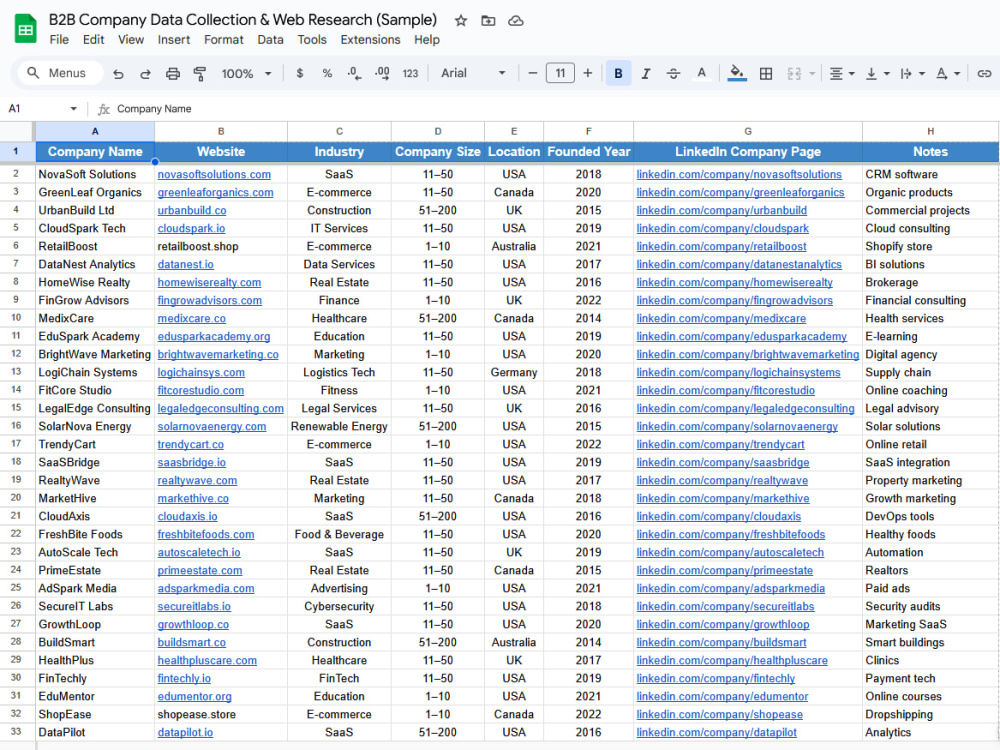Screen dimensions: 1000x750
Task: Star this spreadsheet document
Action: pyautogui.click(x=460, y=20)
